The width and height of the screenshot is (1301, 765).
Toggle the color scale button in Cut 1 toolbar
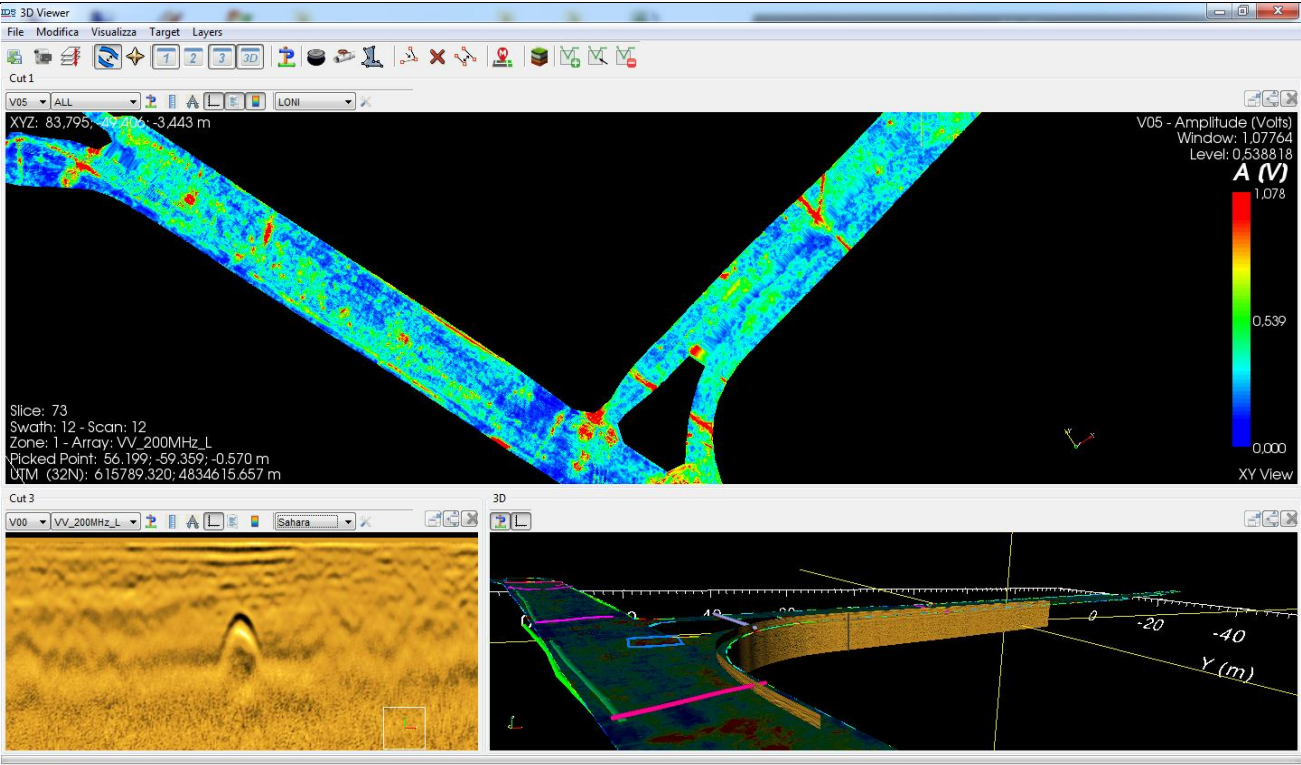tap(256, 102)
